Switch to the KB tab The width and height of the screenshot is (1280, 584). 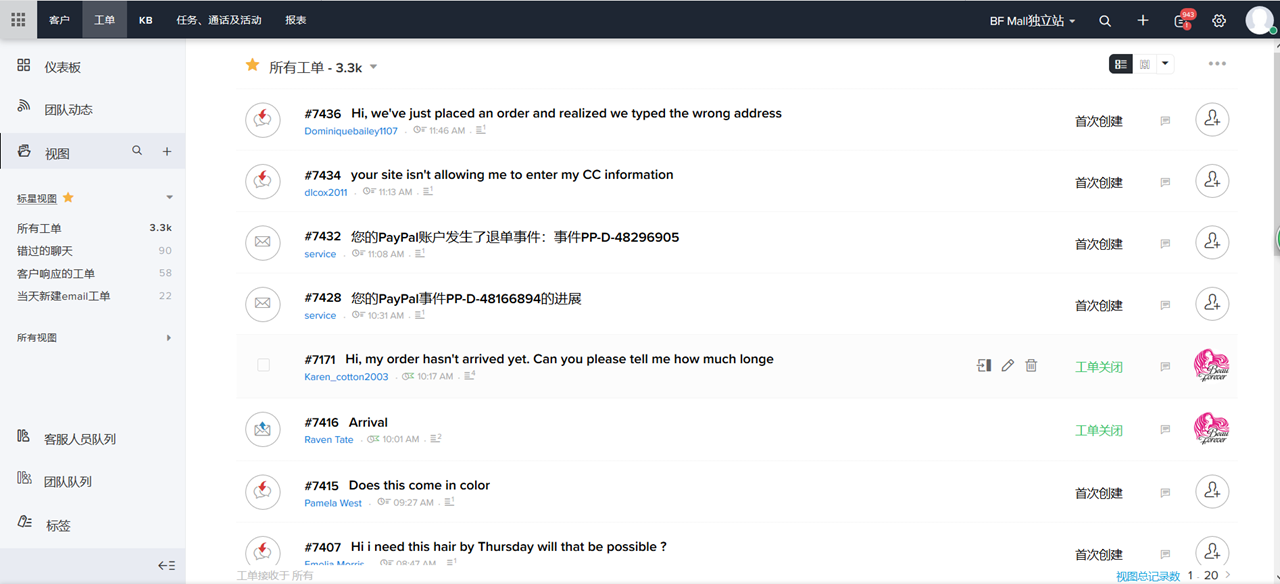(146, 20)
